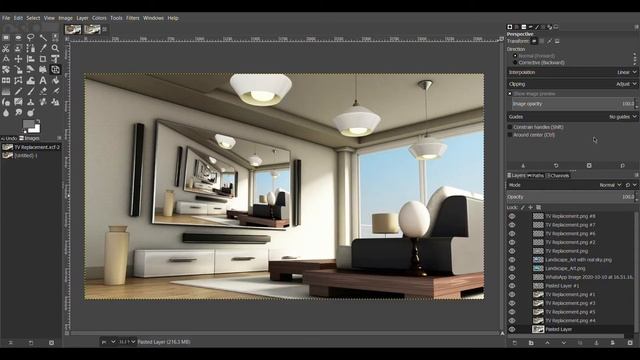This screenshot has height=360, width=640.
Task: Select the Color Picker tool
Action: click(43, 48)
